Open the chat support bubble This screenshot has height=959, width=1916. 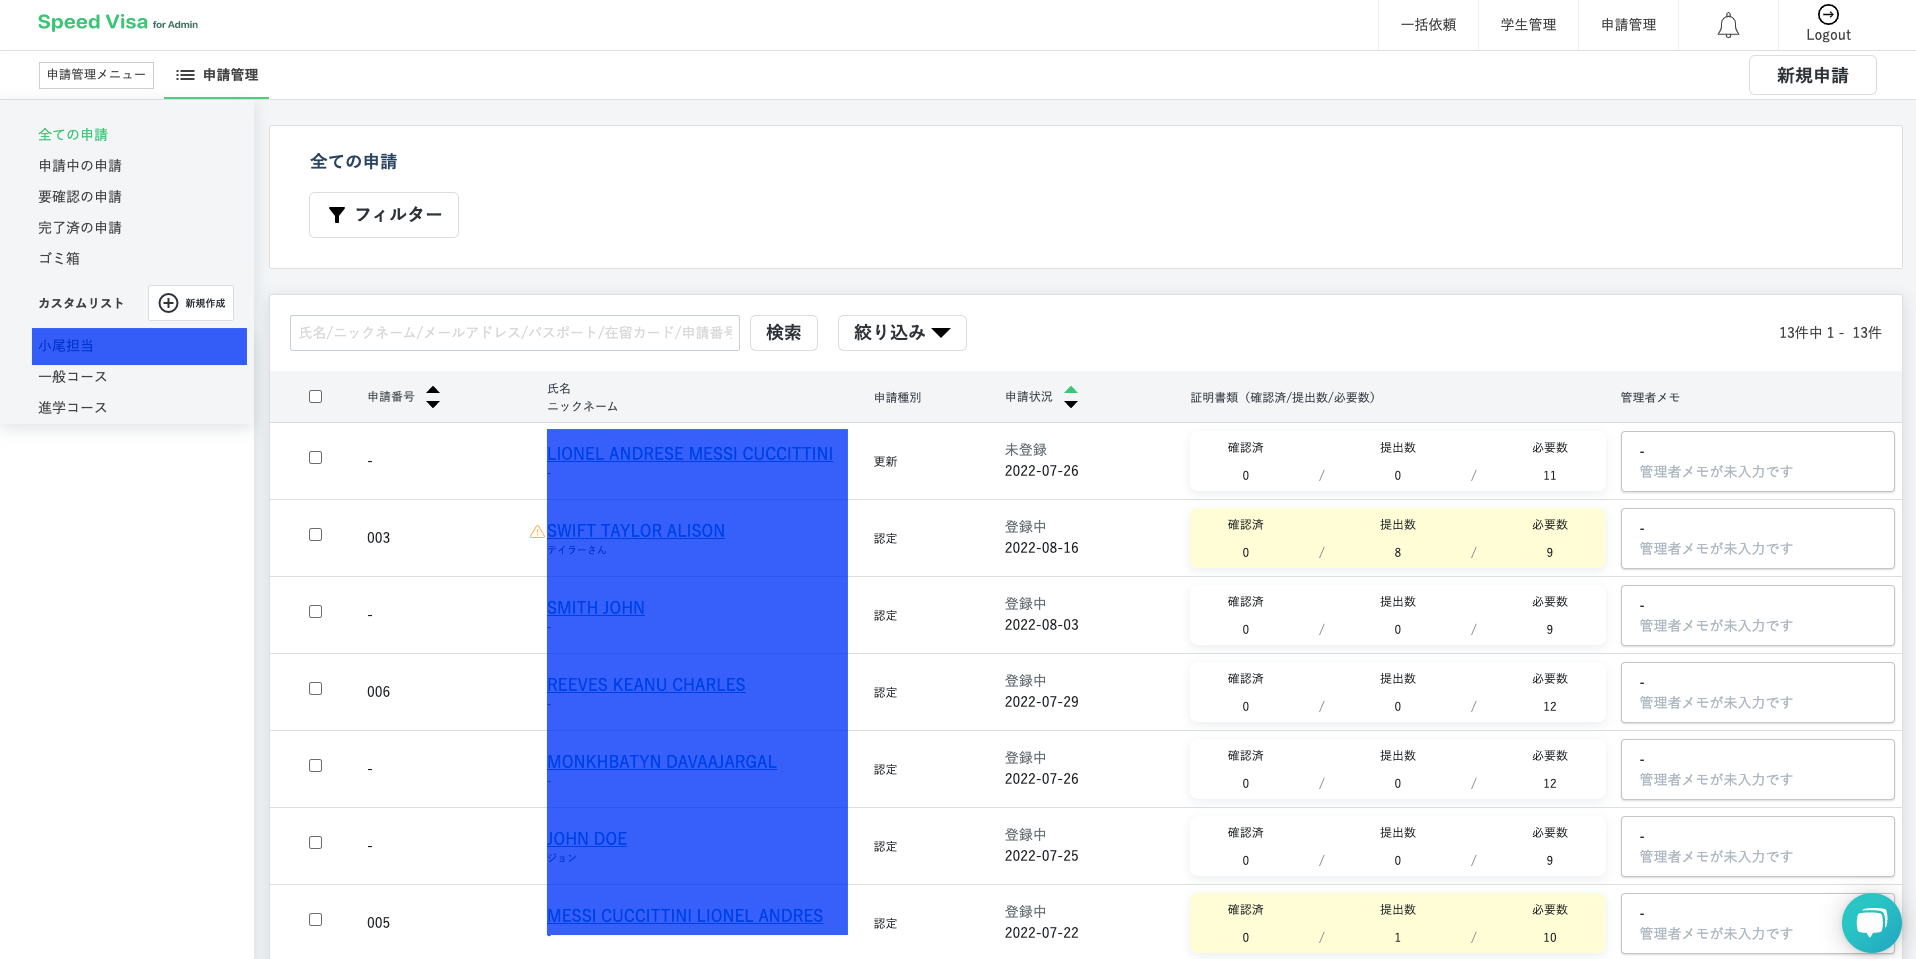pos(1871,922)
